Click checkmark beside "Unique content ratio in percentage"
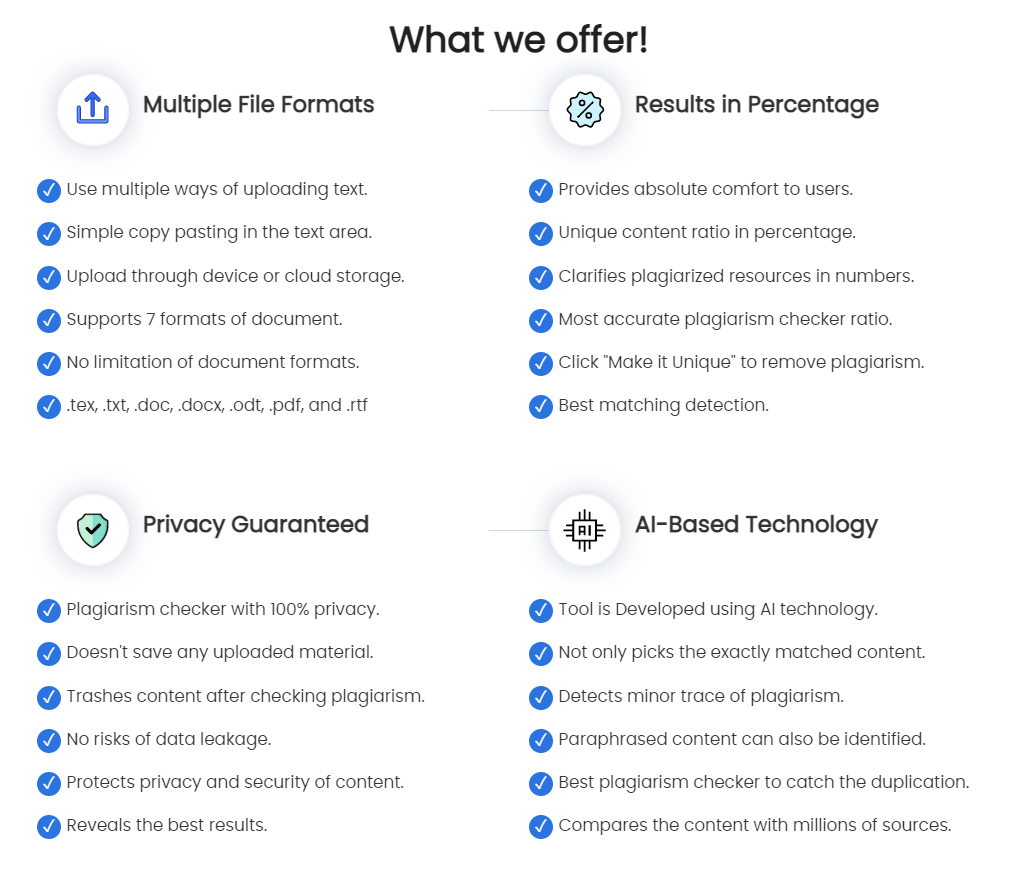 click(541, 233)
